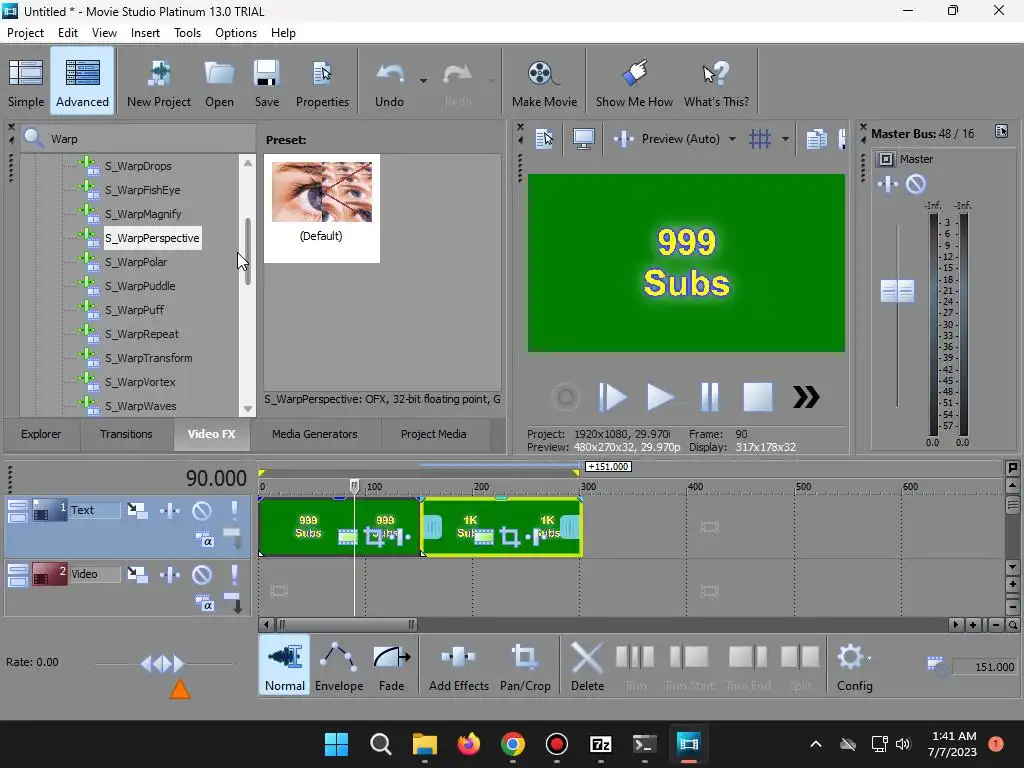Bypass motion blur on Text track
This screenshot has height=768, width=1024.
tap(137, 510)
